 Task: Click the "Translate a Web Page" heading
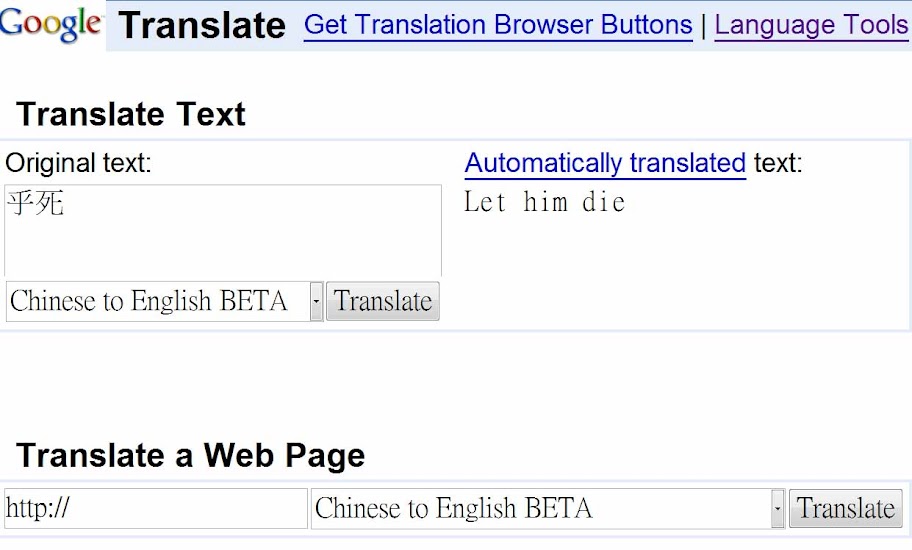tap(191, 456)
